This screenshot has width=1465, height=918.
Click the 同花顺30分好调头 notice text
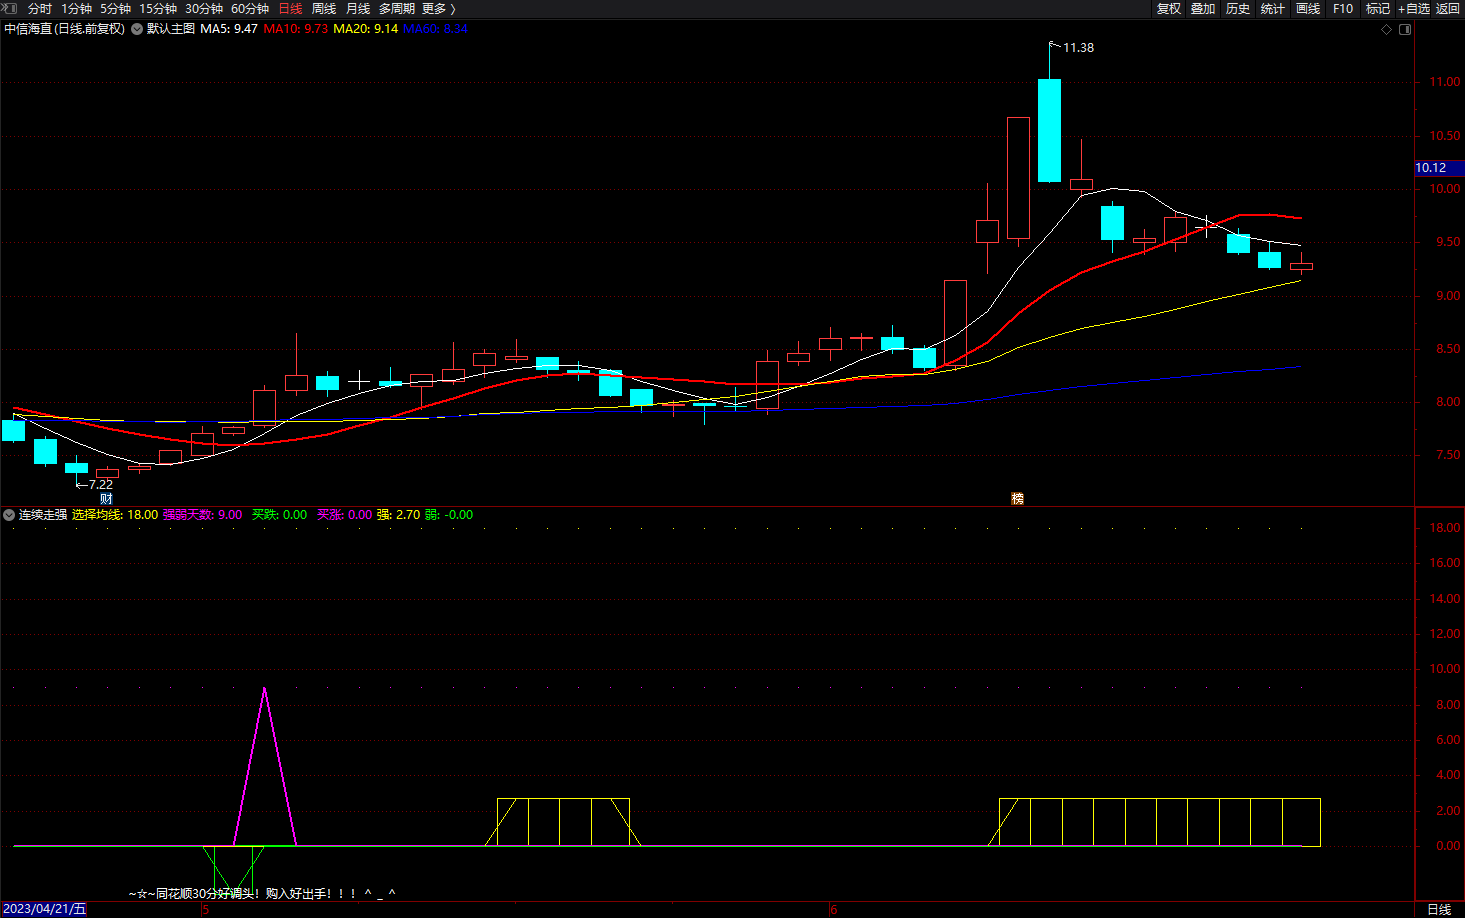(x=262, y=893)
